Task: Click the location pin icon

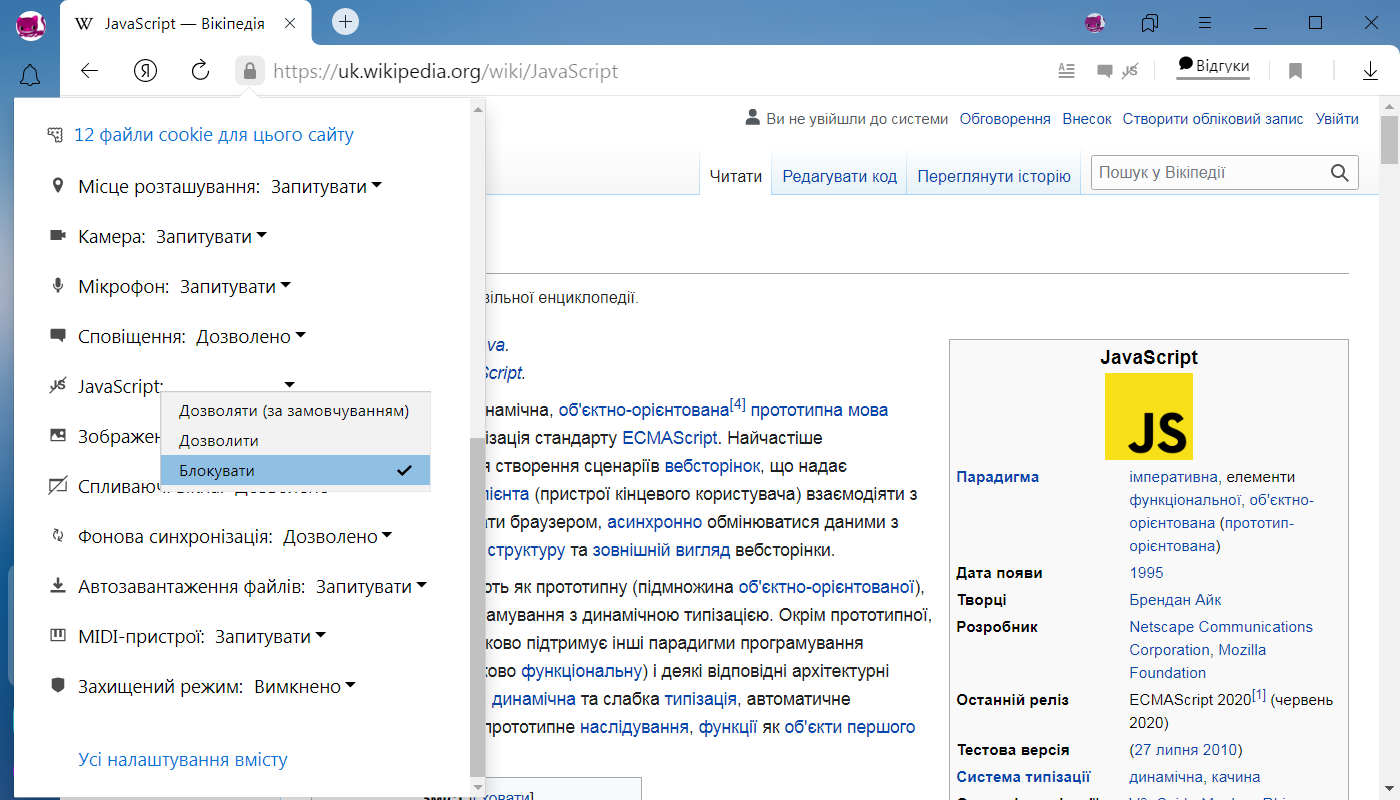Action: [x=57, y=186]
